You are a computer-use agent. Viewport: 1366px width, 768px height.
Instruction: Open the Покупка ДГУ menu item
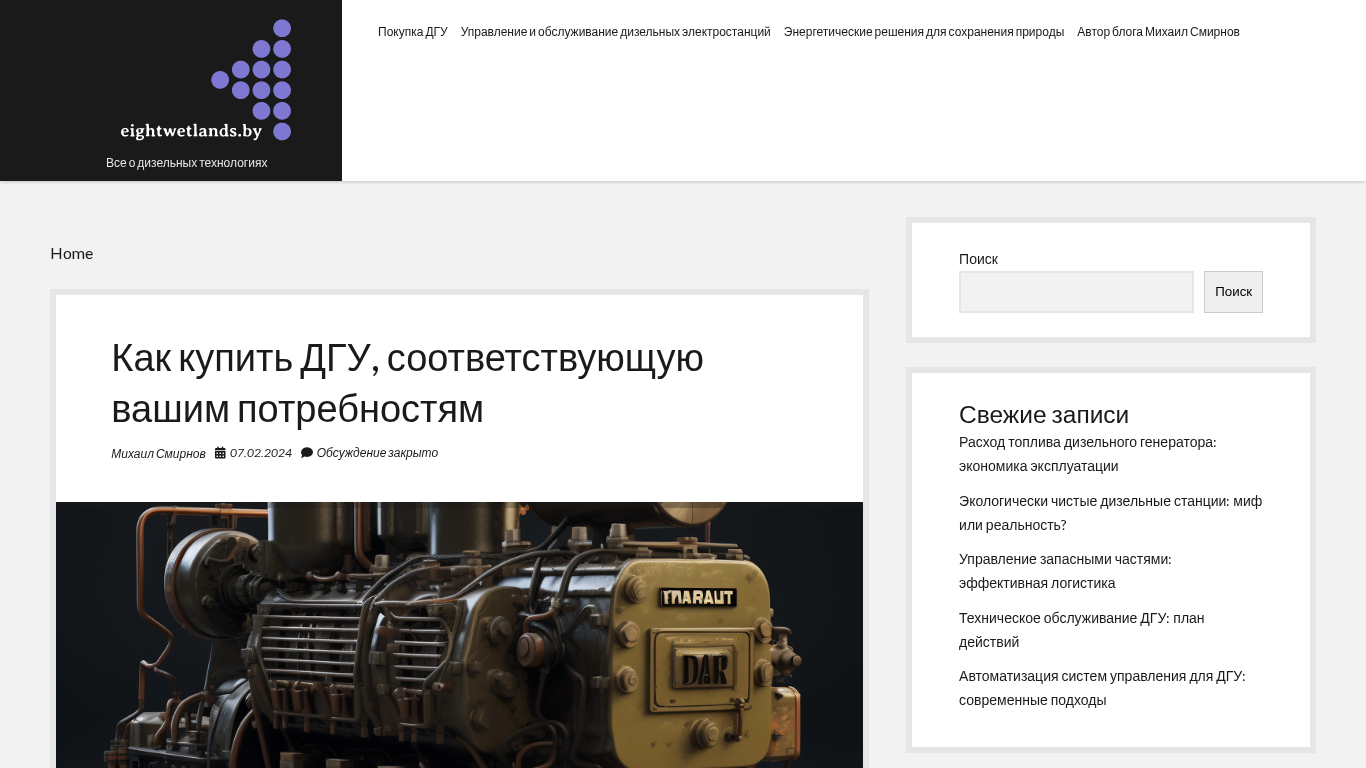(x=412, y=32)
